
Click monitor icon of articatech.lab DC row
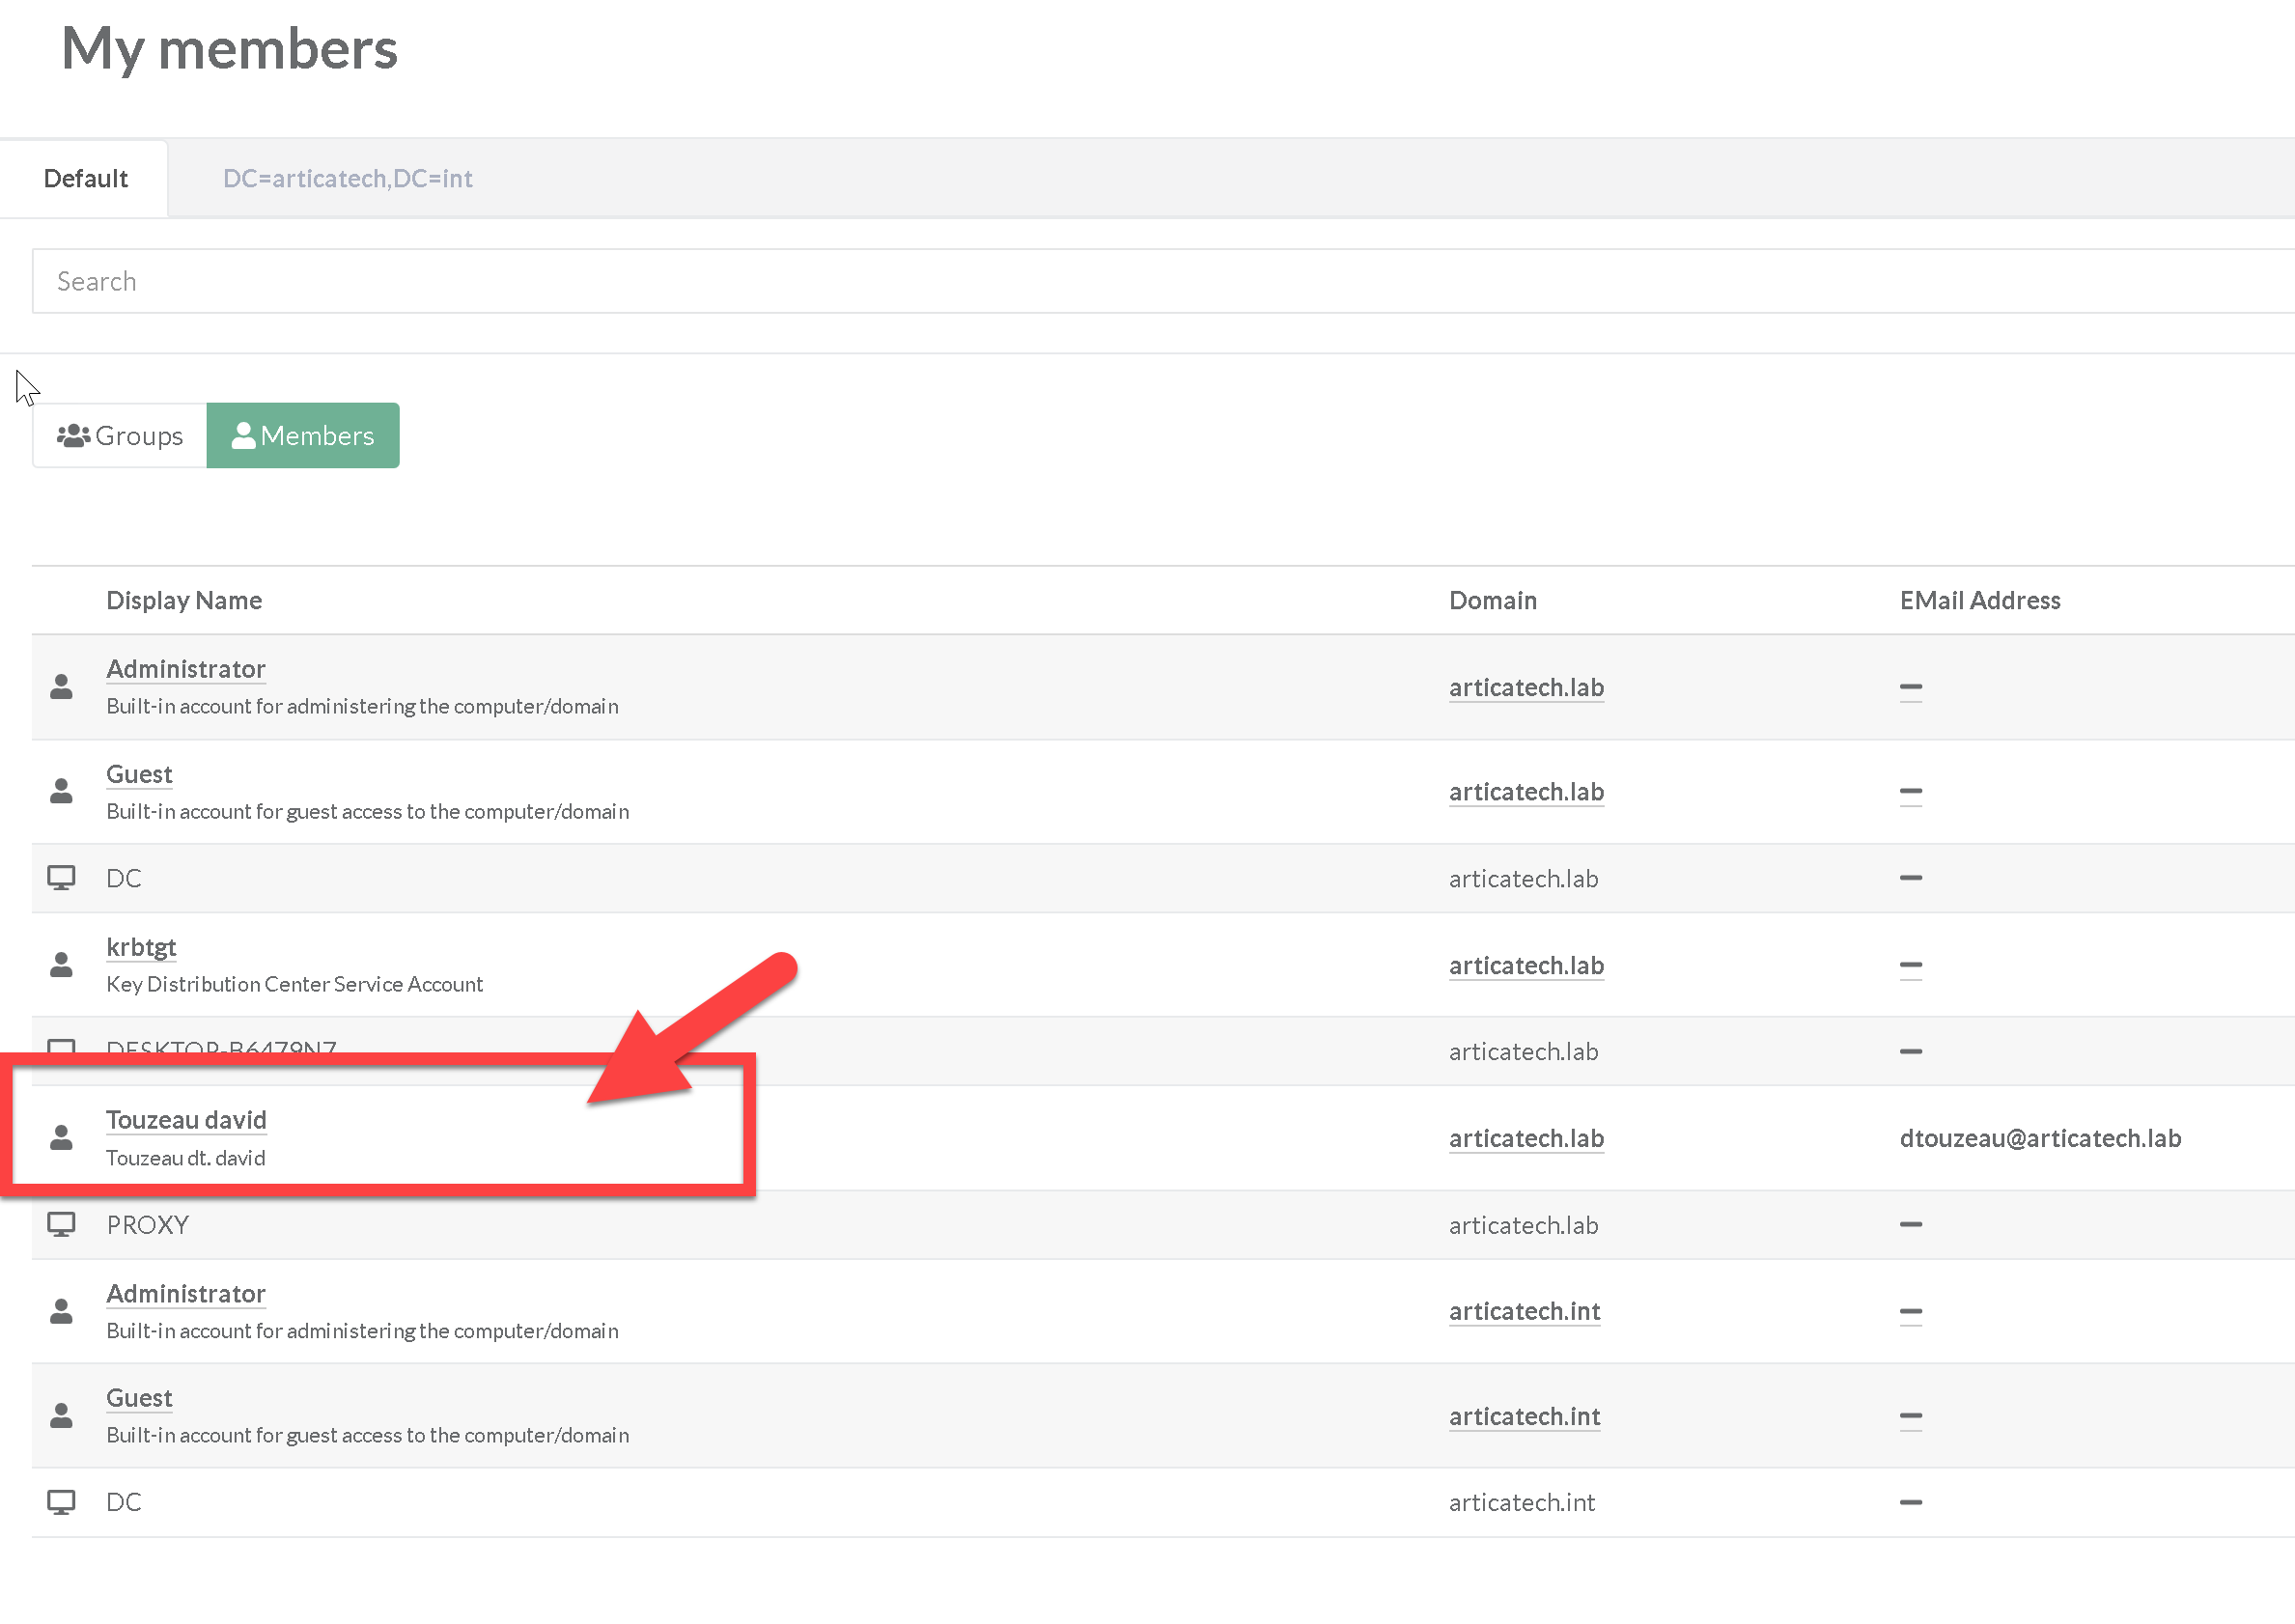click(x=61, y=877)
